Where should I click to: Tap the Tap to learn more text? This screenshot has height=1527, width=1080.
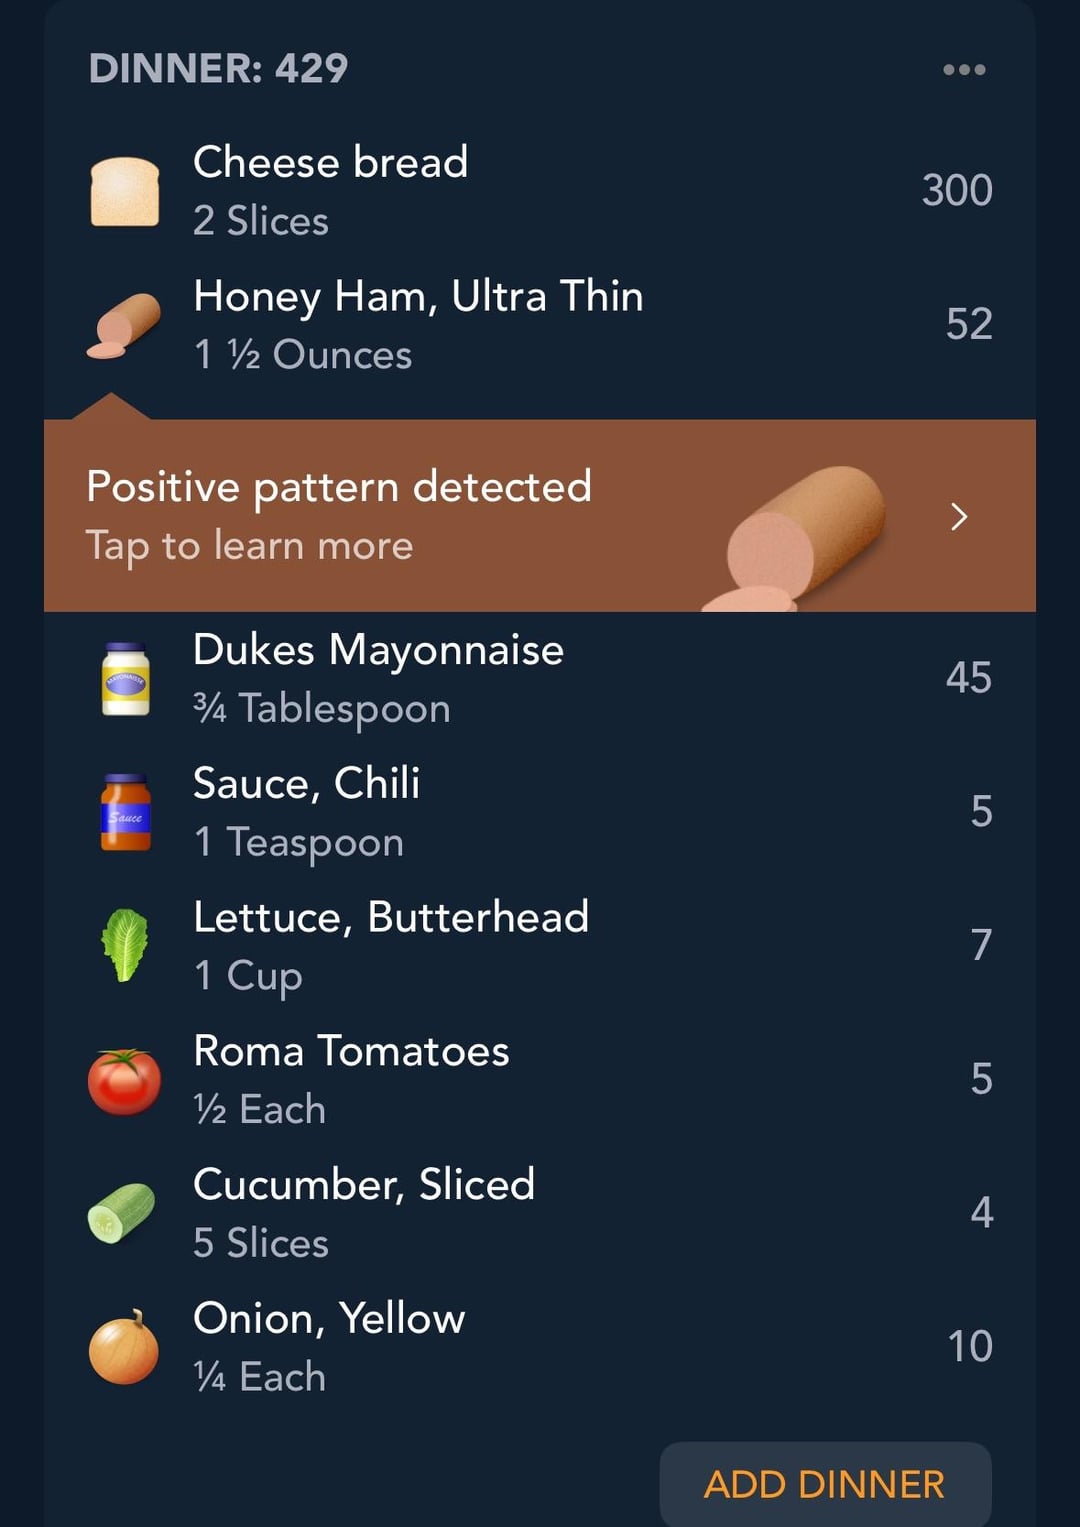pyautogui.click(x=249, y=547)
